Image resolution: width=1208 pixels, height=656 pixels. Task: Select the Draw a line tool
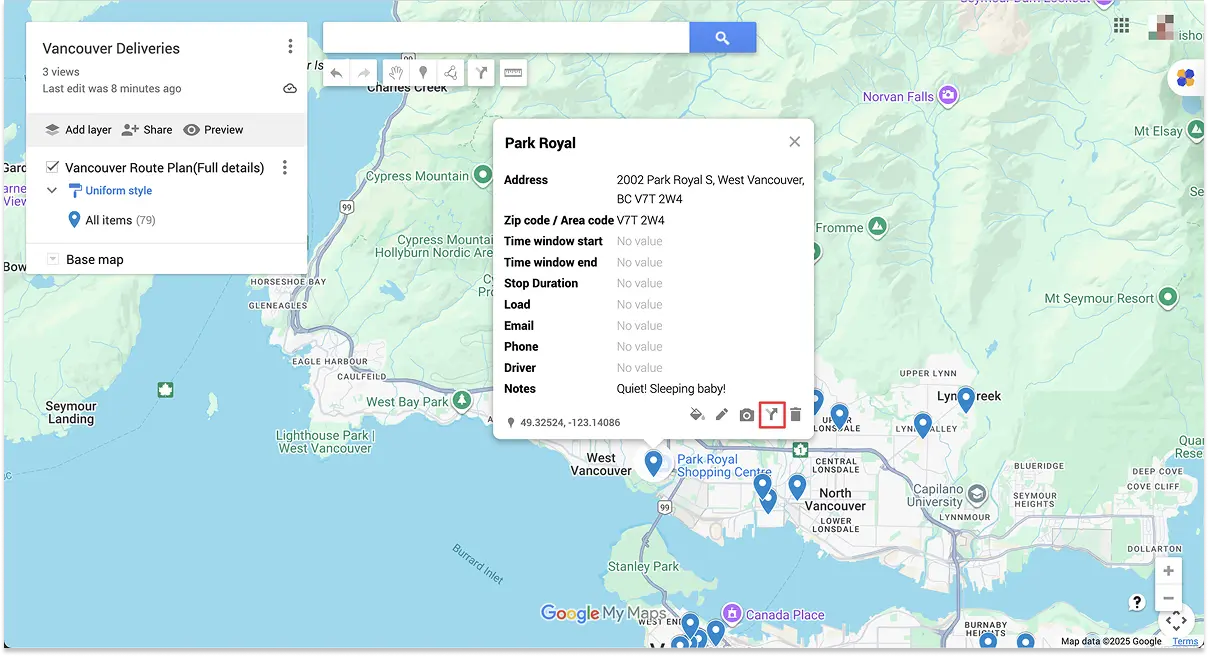point(451,72)
